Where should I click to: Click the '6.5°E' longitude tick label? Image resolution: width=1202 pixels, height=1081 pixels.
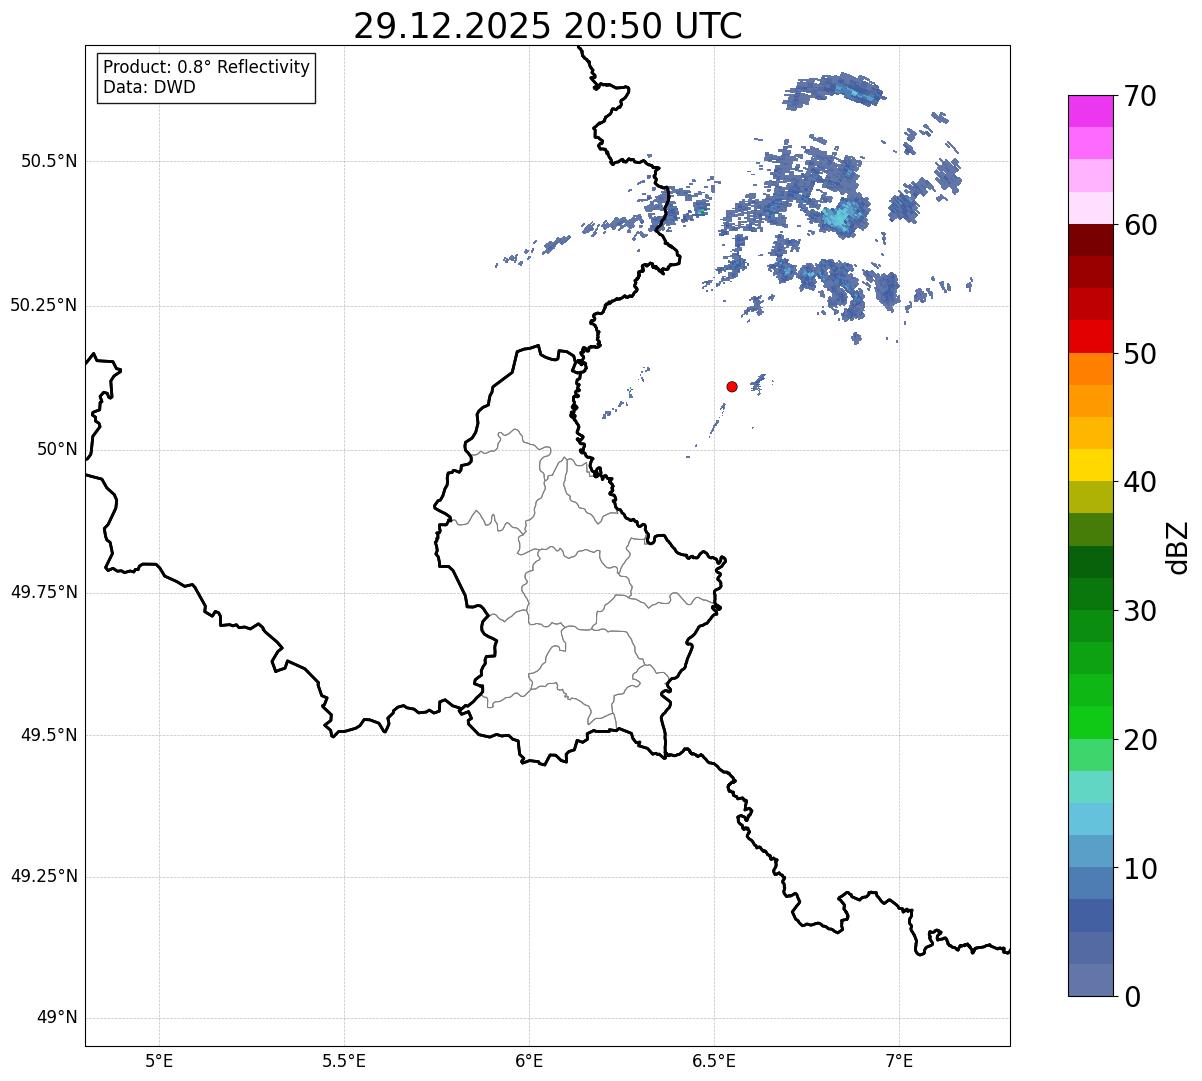714,1060
